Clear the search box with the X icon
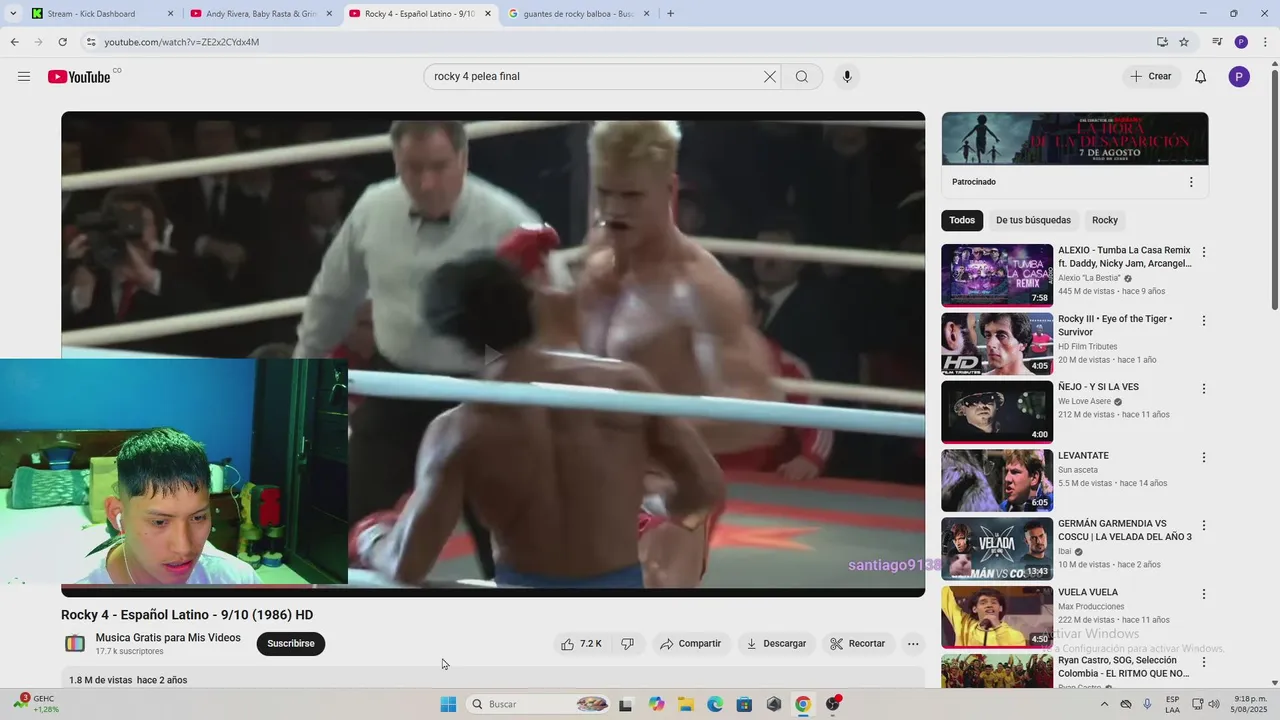The image size is (1280, 720). click(770, 77)
